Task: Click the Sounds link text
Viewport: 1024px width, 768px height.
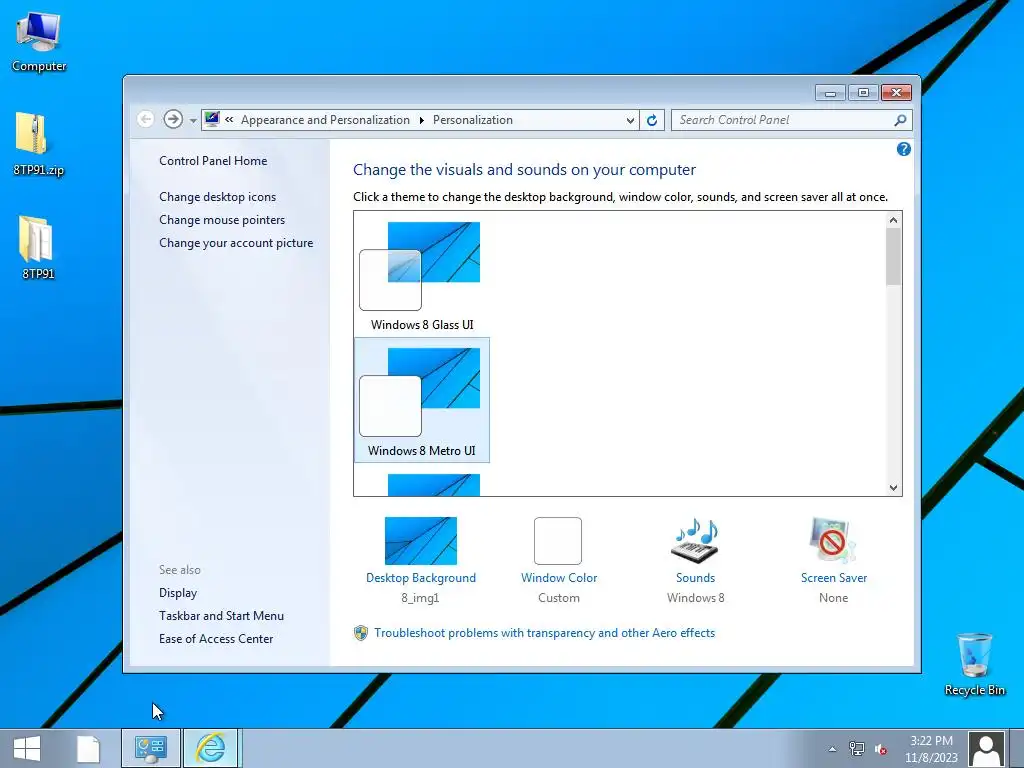Action: tap(696, 578)
